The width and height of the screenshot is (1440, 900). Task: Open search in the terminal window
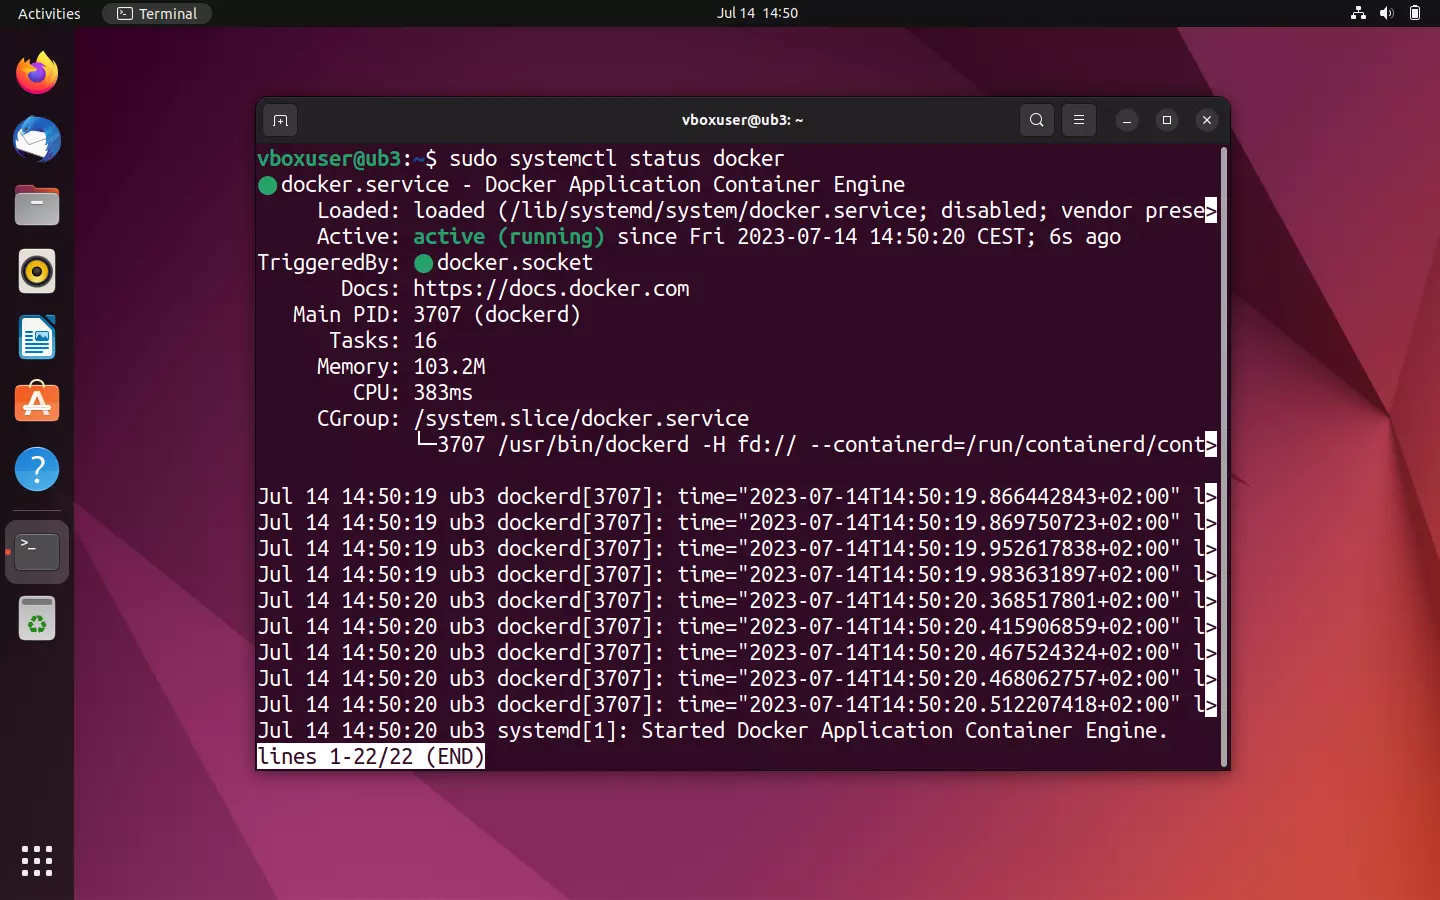tap(1036, 120)
